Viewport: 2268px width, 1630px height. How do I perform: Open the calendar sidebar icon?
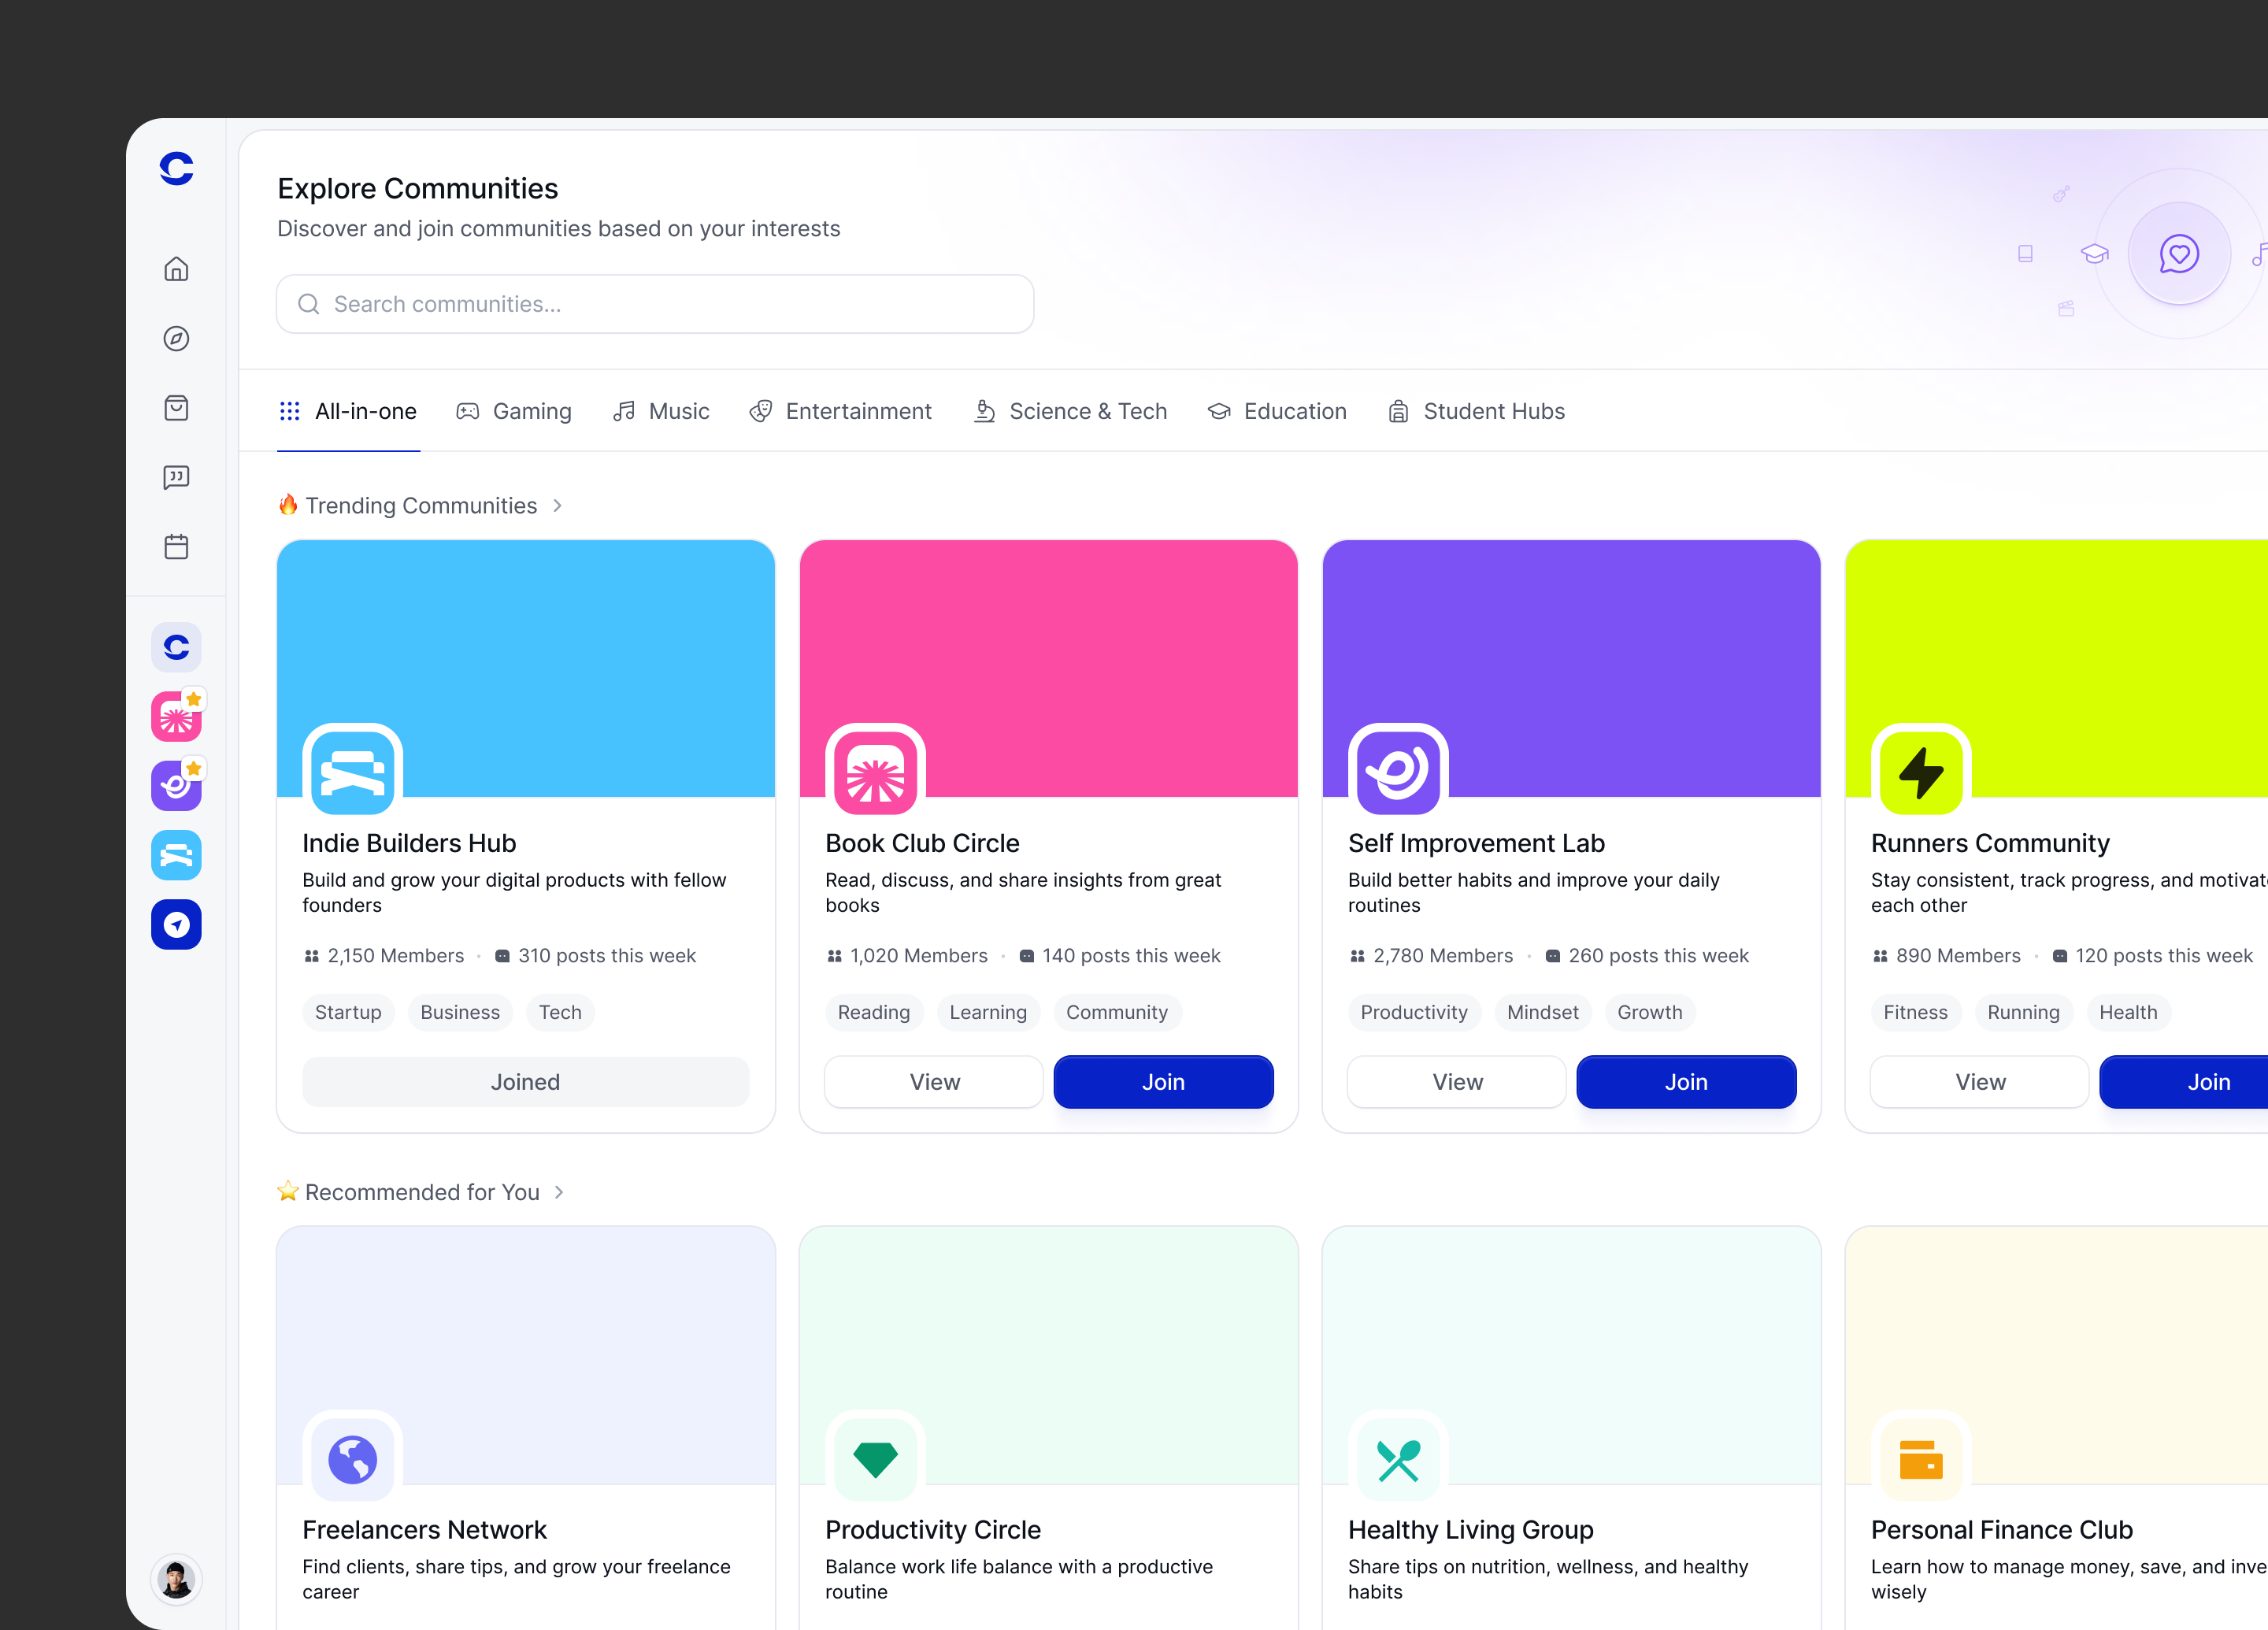pyautogui.click(x=176, y=547)
